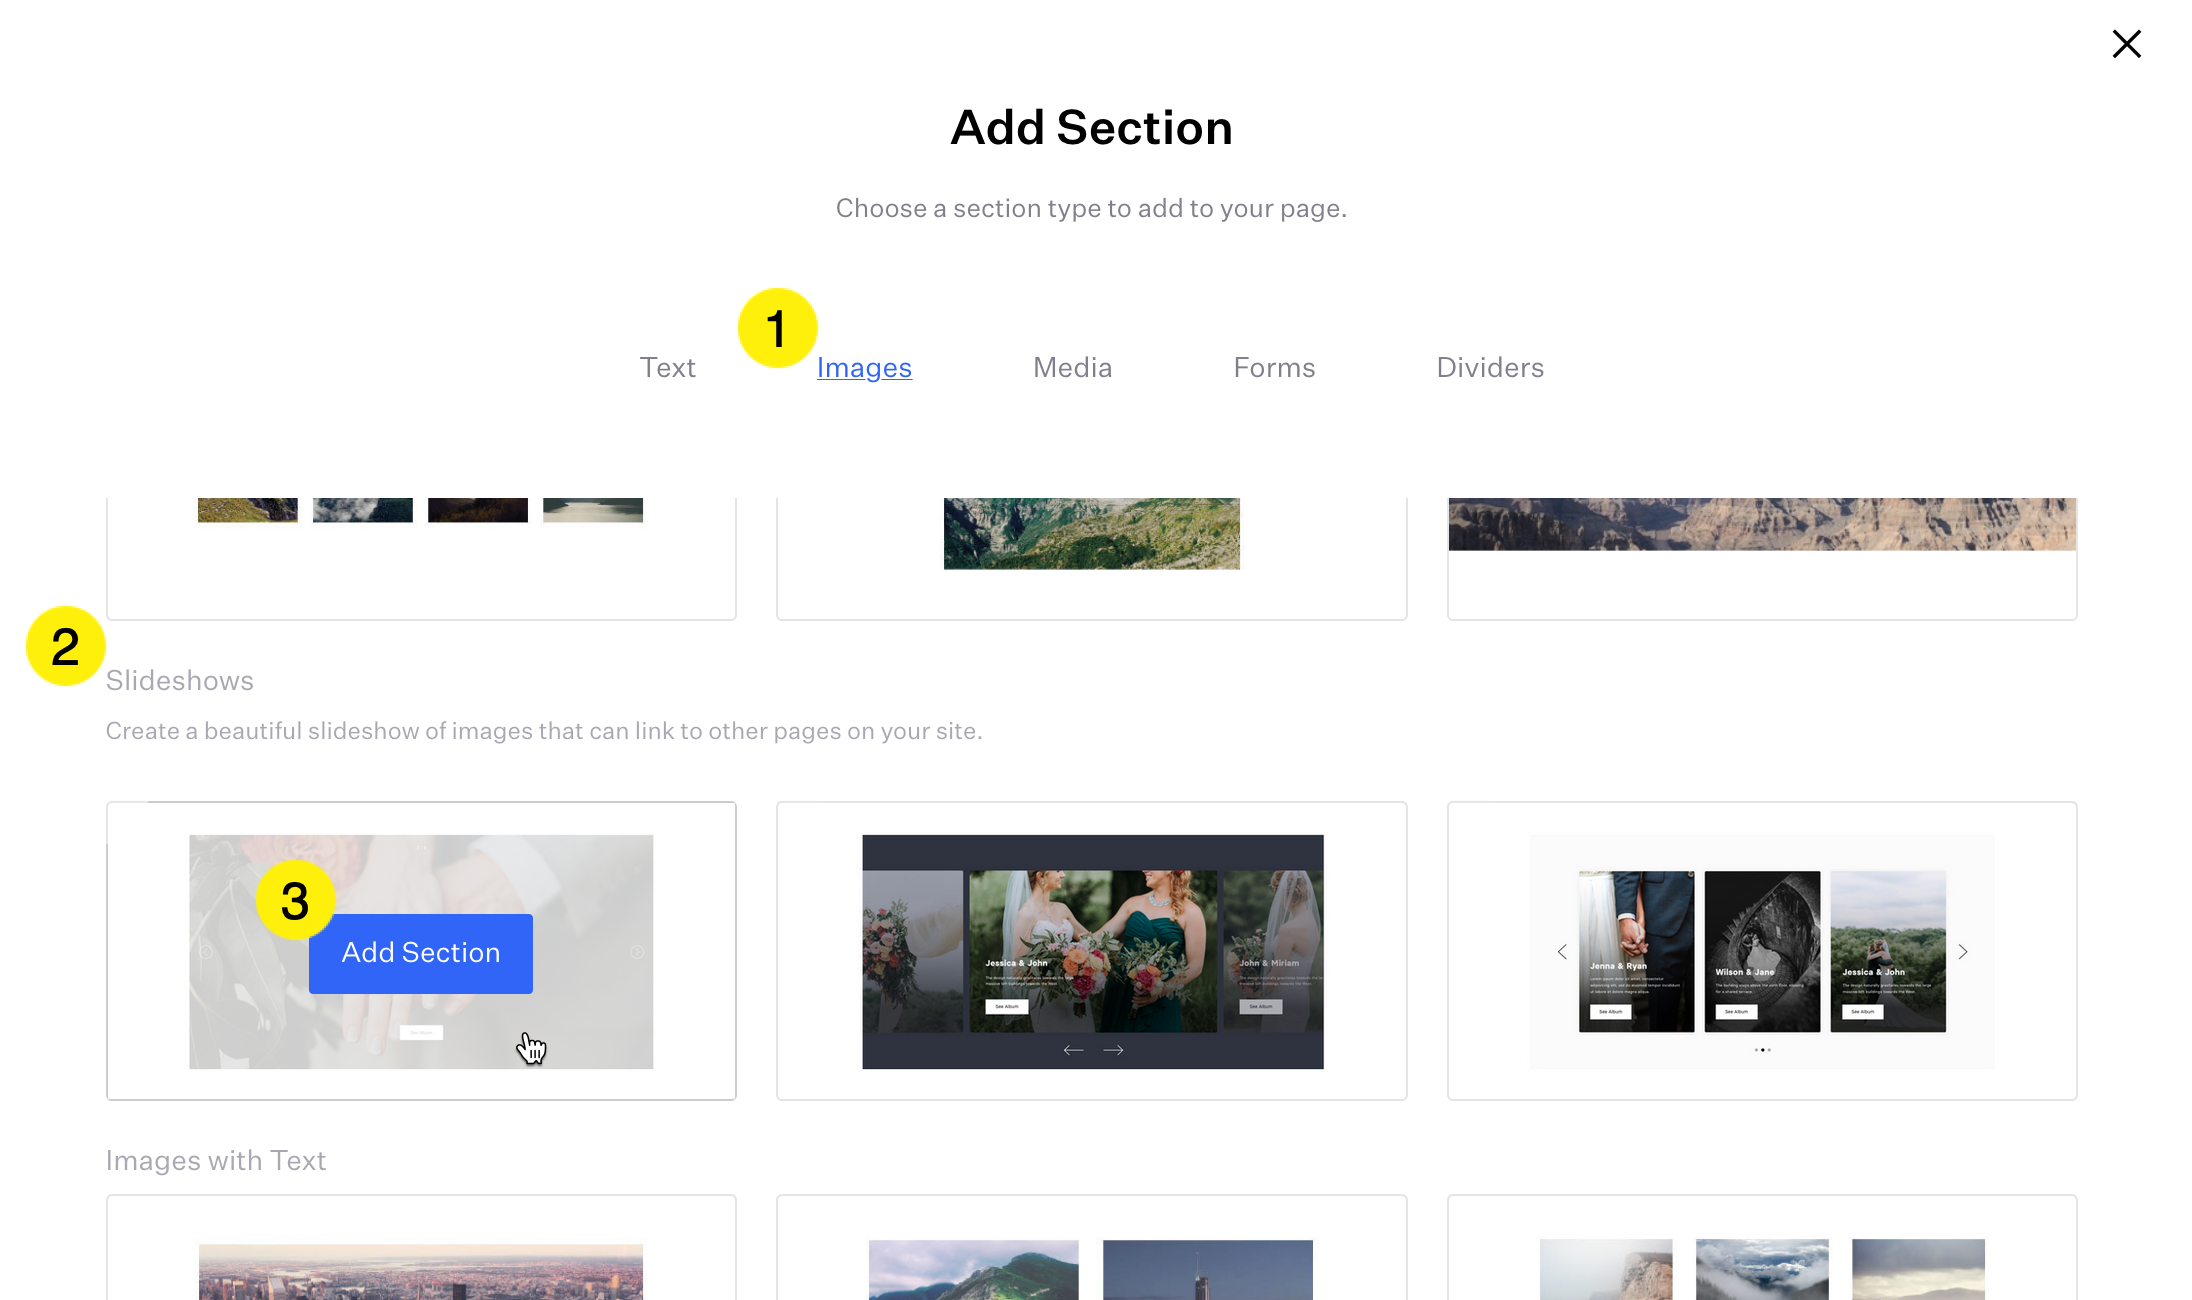
Task: Select the underlined Images tab link
Action: (x=864, y=367)
